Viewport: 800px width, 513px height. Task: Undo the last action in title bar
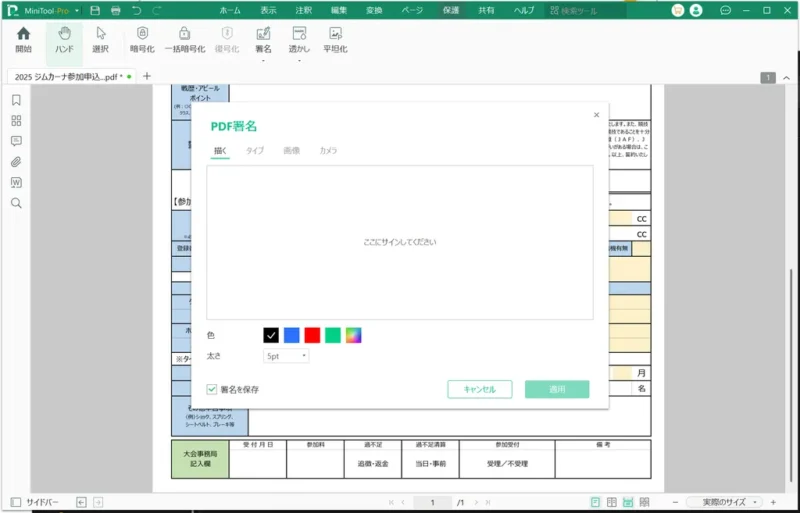(136, 10)
